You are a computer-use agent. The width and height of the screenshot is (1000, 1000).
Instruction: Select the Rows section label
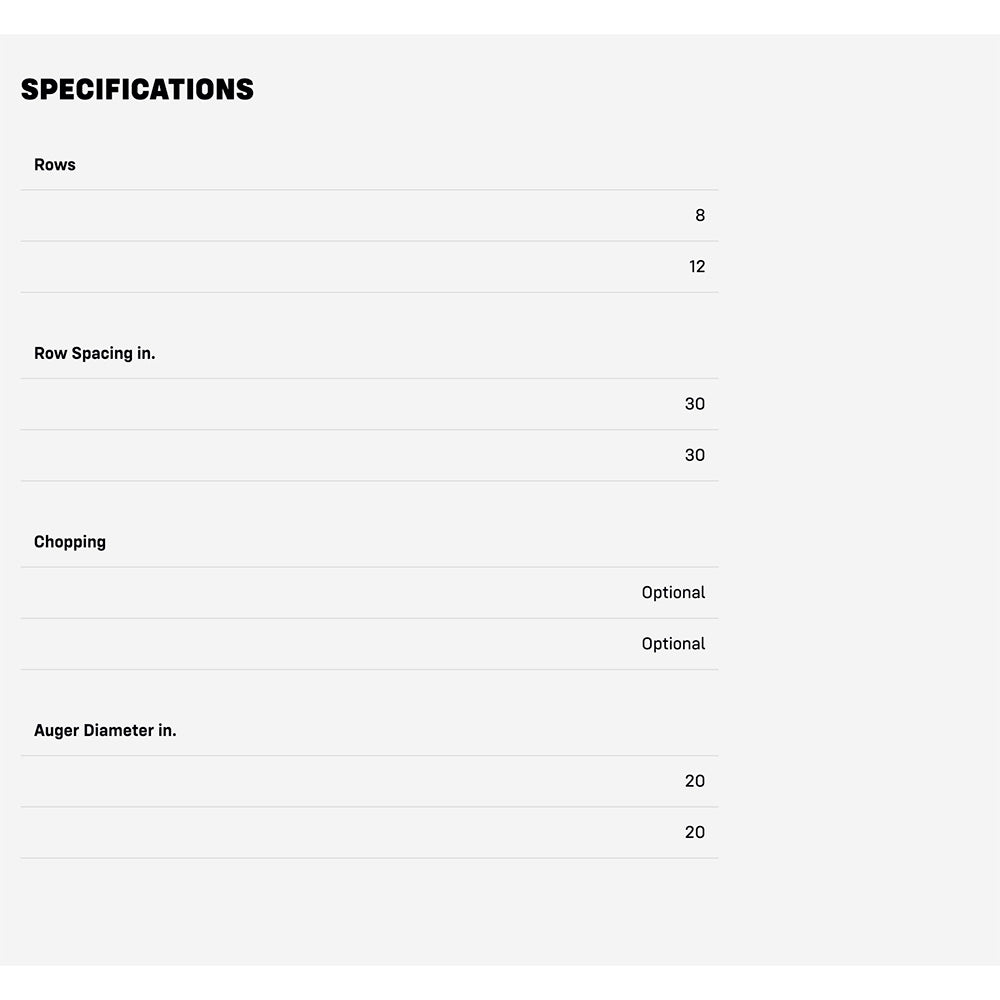tap(55, 165)
